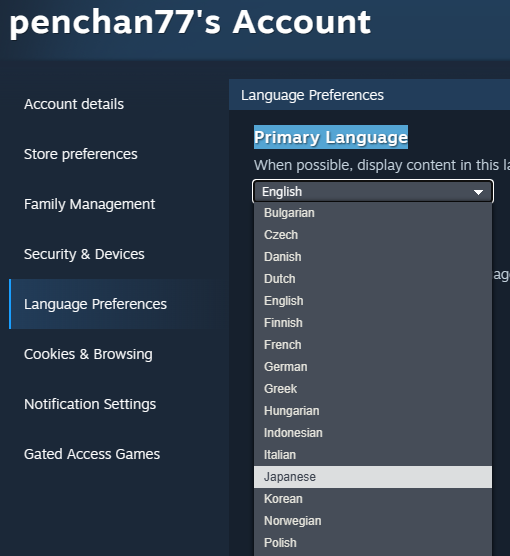Pick Polish from the dropdown list
Screen dimensions: 510x556
(373, 543)
